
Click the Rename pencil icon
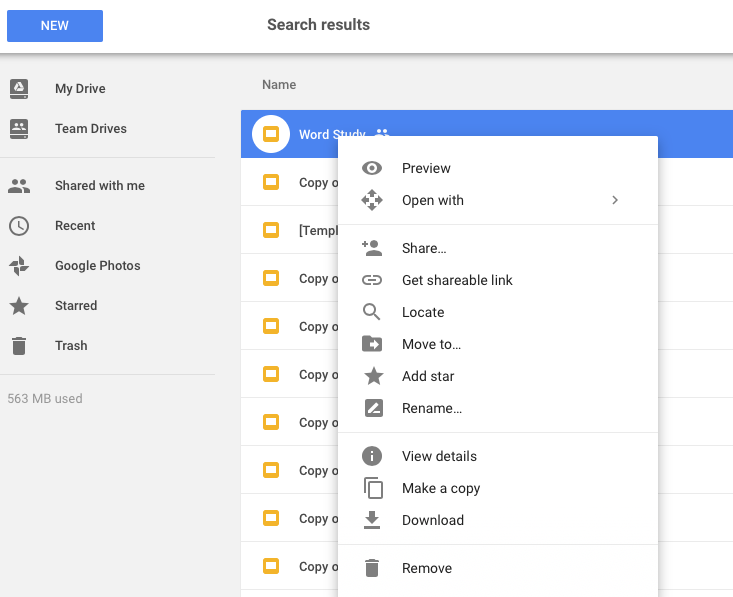(x=372, y=408)
